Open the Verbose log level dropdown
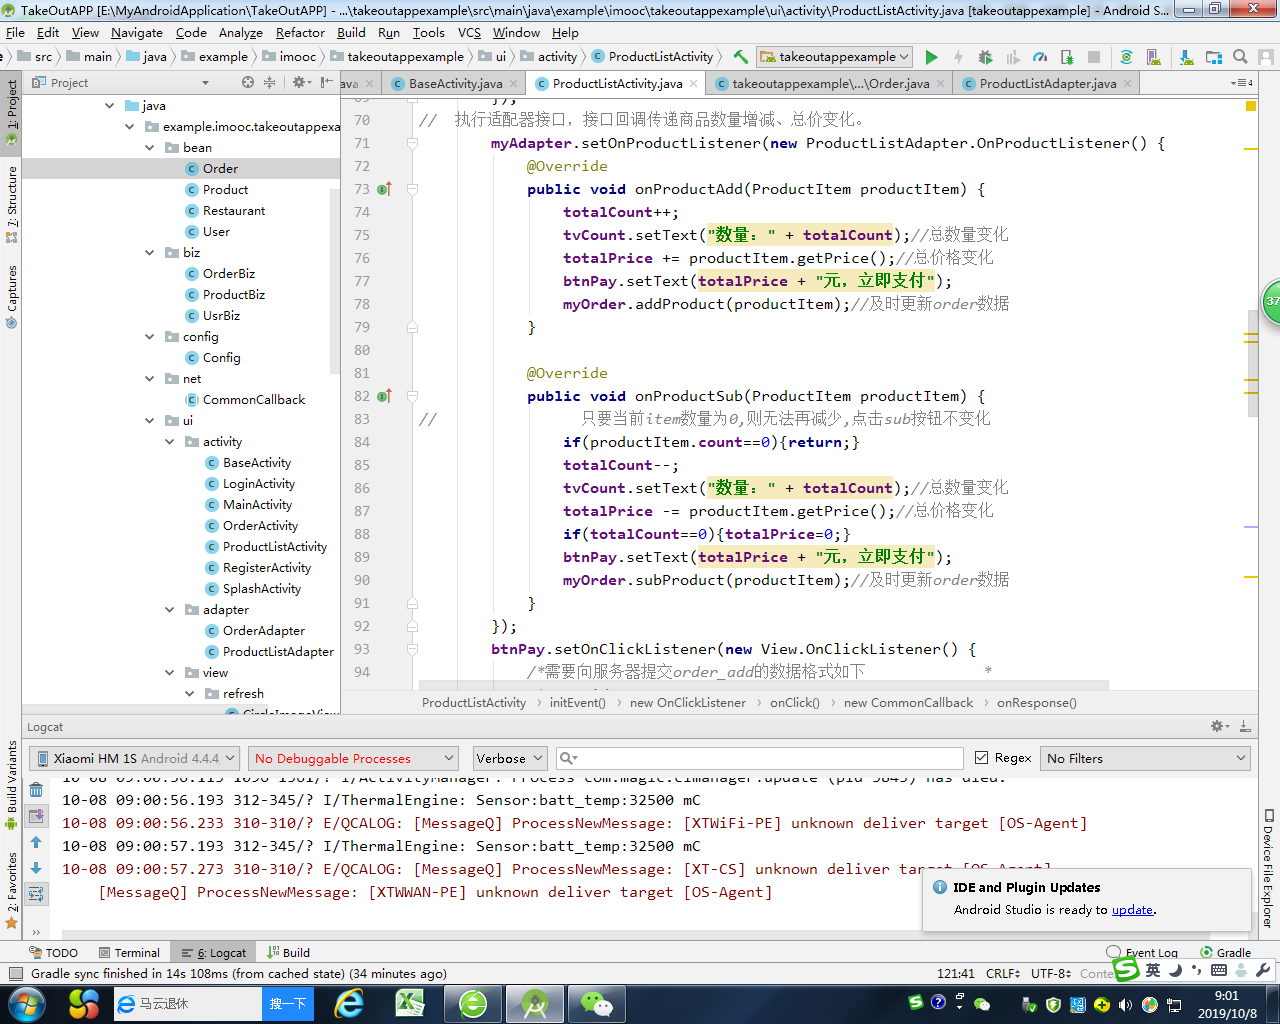1280x1024 pixels. pyautogui.click(x=509, y=759)
